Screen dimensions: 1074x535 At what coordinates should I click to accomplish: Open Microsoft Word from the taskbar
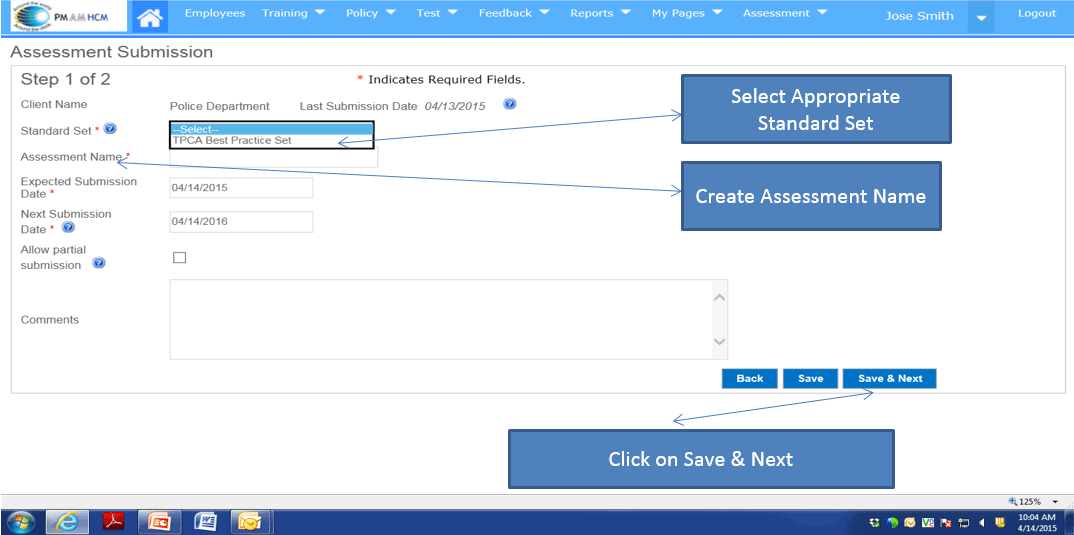point(205,521)
